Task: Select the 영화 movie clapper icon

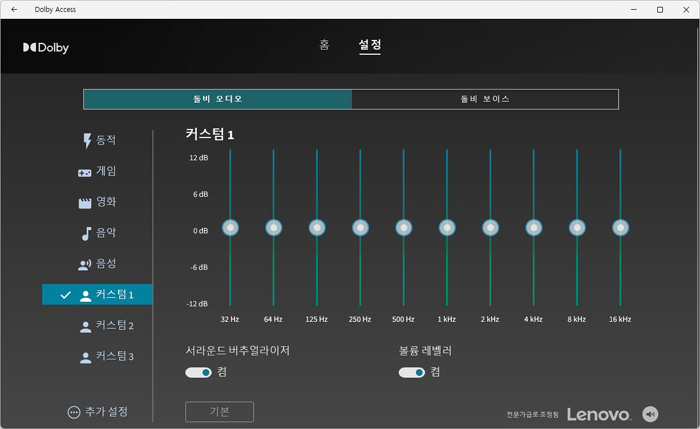Action: click(85, 203)
